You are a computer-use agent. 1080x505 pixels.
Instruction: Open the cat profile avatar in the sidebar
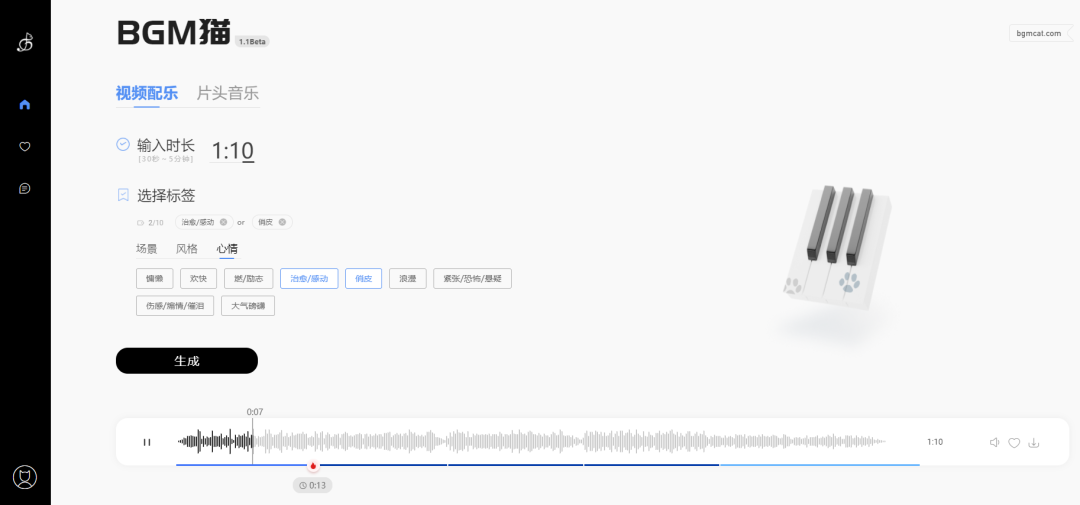coord(25,477)
